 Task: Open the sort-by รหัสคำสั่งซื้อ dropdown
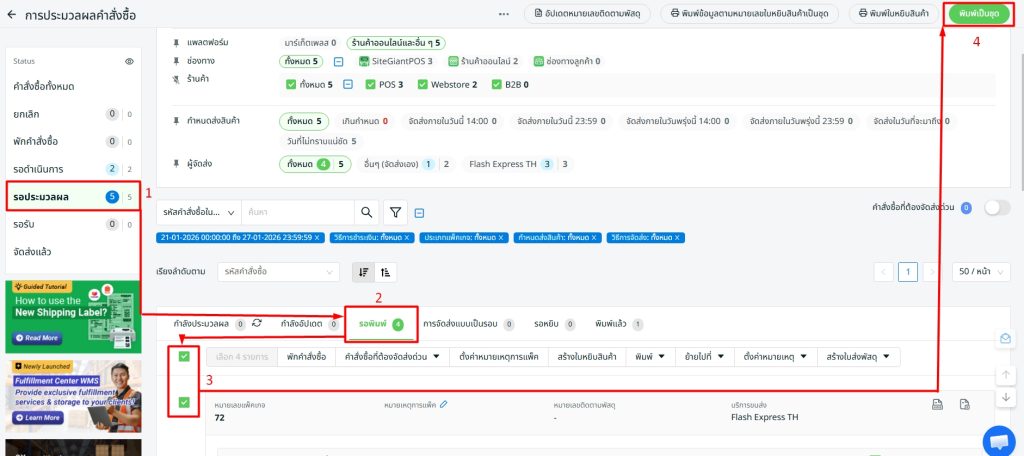277,271
